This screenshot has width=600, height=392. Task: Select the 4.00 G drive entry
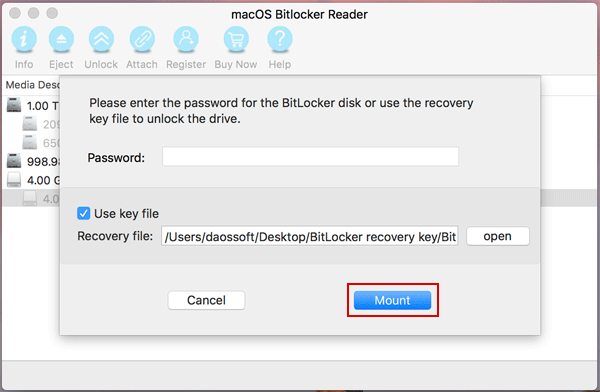(x=33, y=180)
